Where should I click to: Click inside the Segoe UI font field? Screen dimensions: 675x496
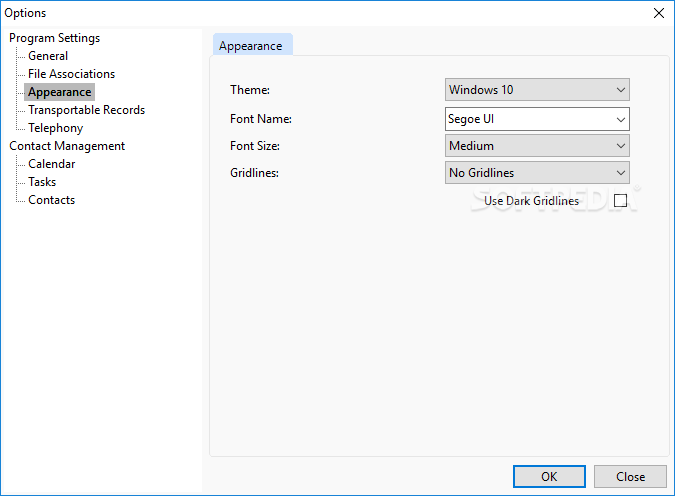coord(529,119)
